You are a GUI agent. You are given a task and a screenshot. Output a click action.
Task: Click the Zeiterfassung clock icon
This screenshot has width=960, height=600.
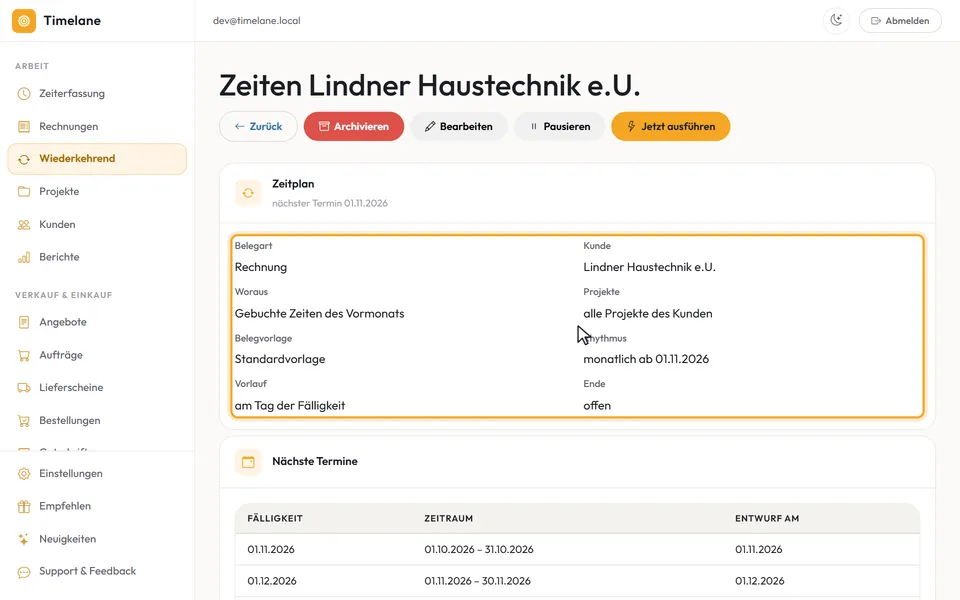tap(24, 94)
